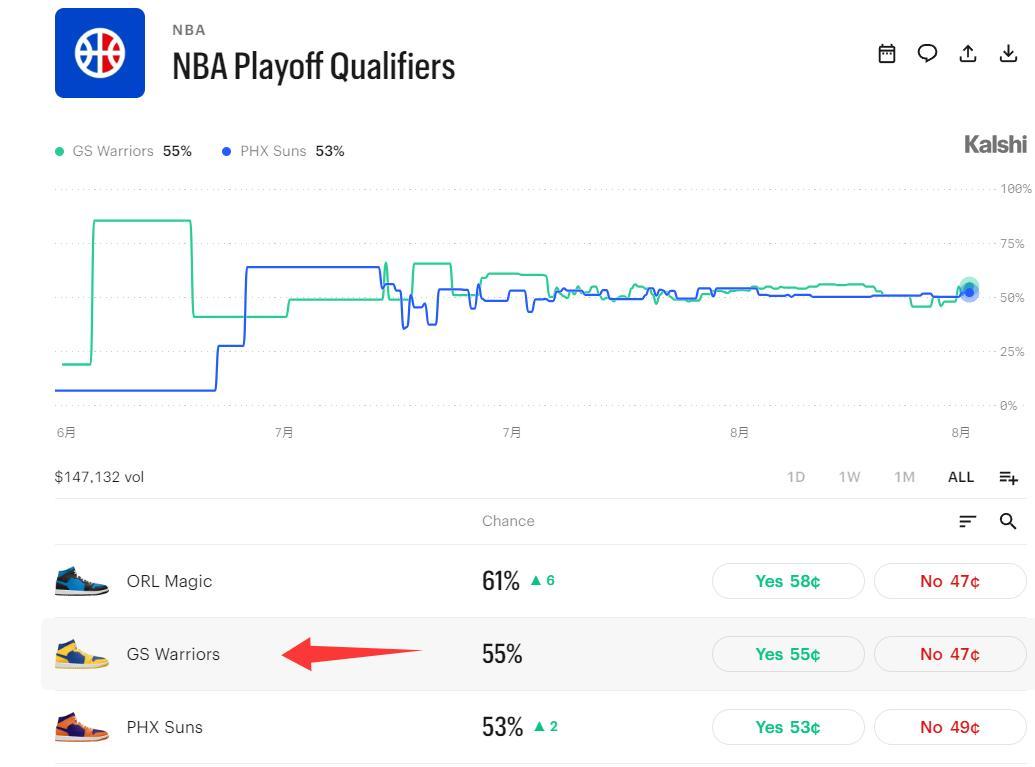Click the add-series icon beside ALL
The width and height of the screenshot is (1035, 767).
pos(1008,477)
